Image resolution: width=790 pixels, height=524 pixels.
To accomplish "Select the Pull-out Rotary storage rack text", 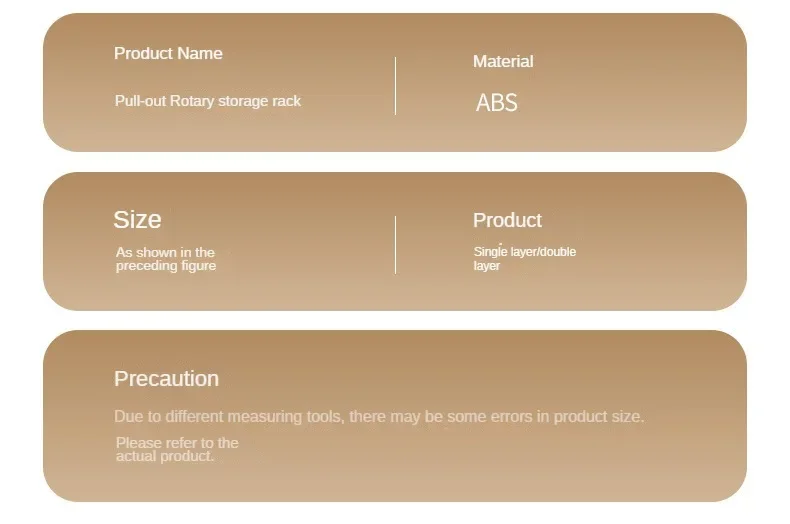I will pyautogui.click(x=208, y=101).
